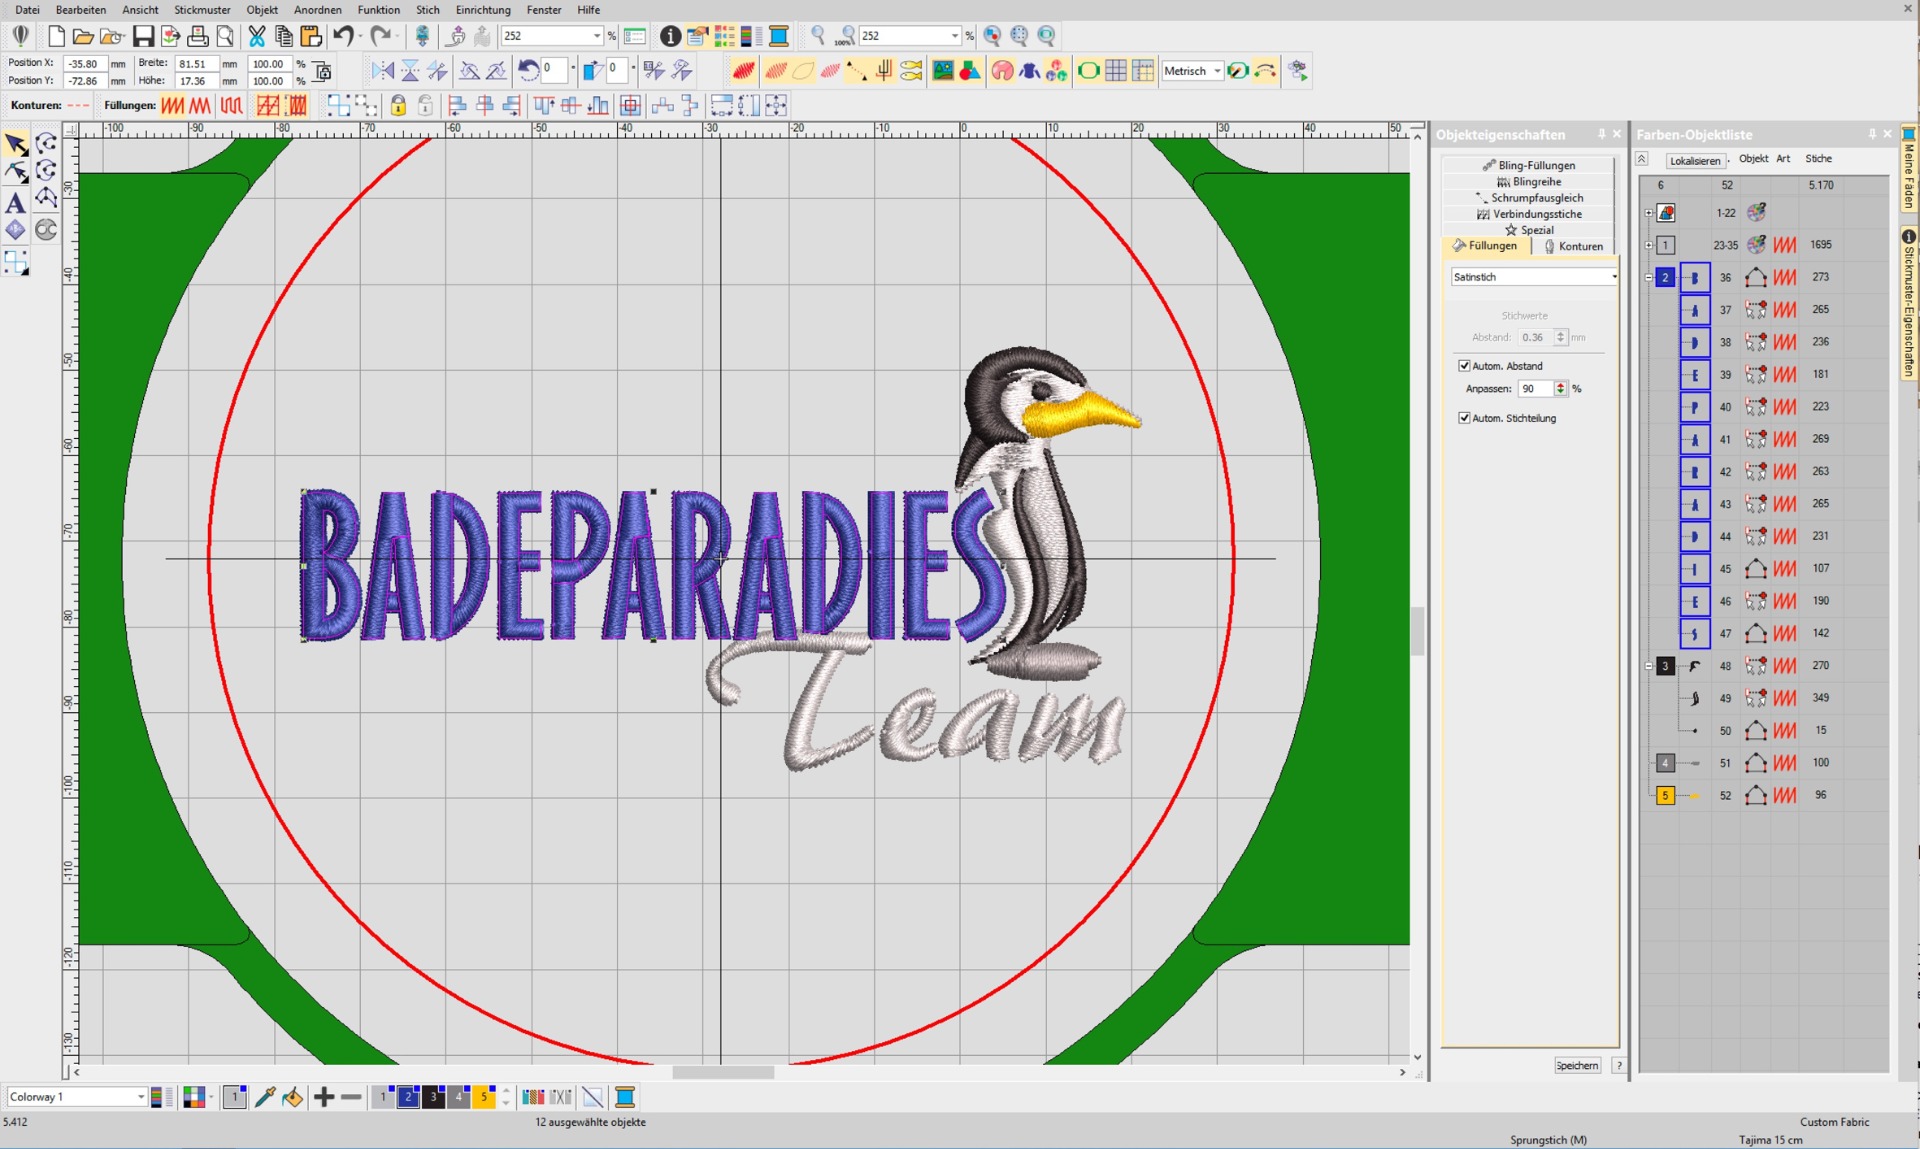Click the Lokalisieren button
Screen dimensions: 1920x1149
1694,160
